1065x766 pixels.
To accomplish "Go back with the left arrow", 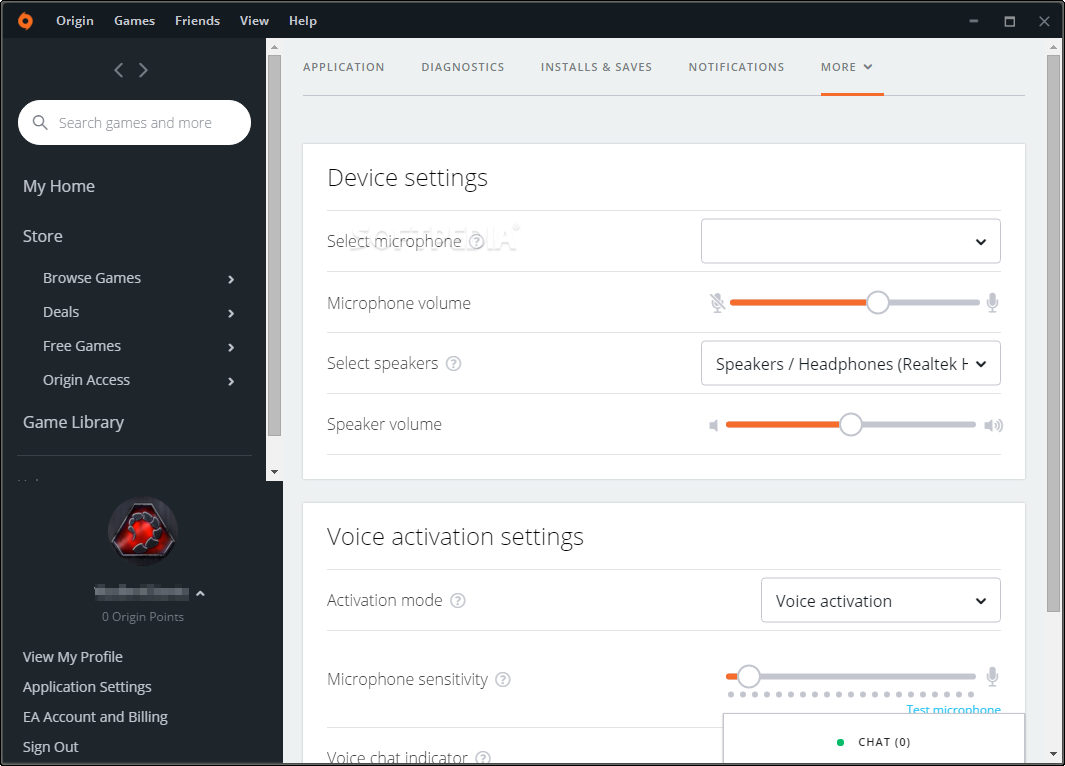I will 119,70.
